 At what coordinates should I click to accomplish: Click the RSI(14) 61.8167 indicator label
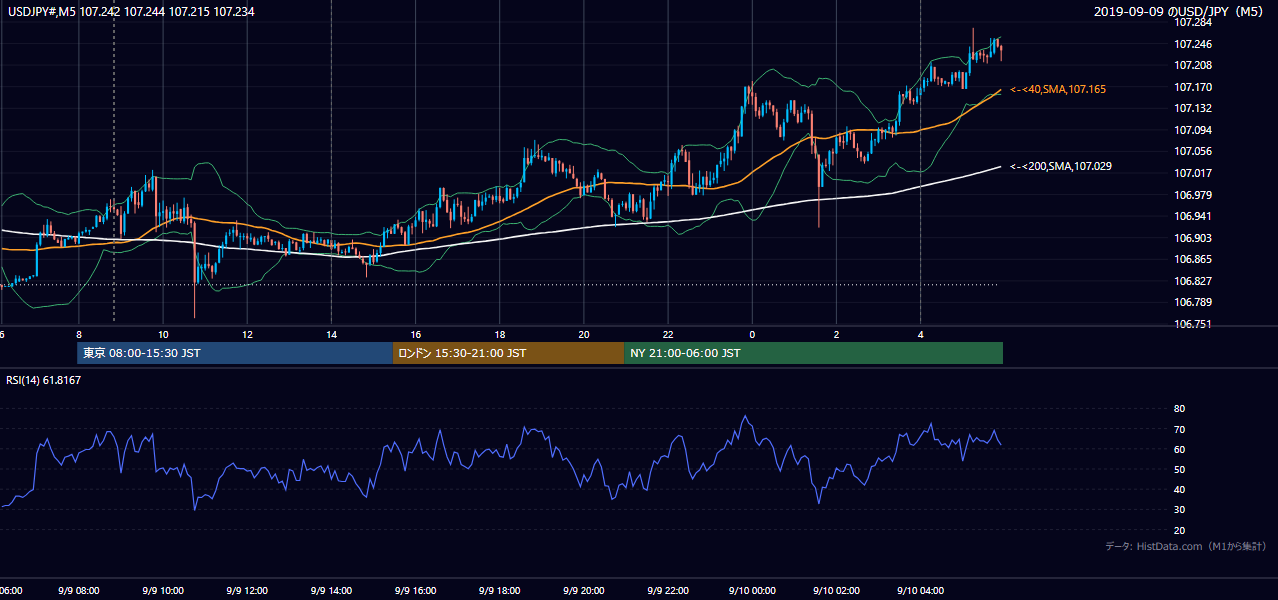coord(42,380)
